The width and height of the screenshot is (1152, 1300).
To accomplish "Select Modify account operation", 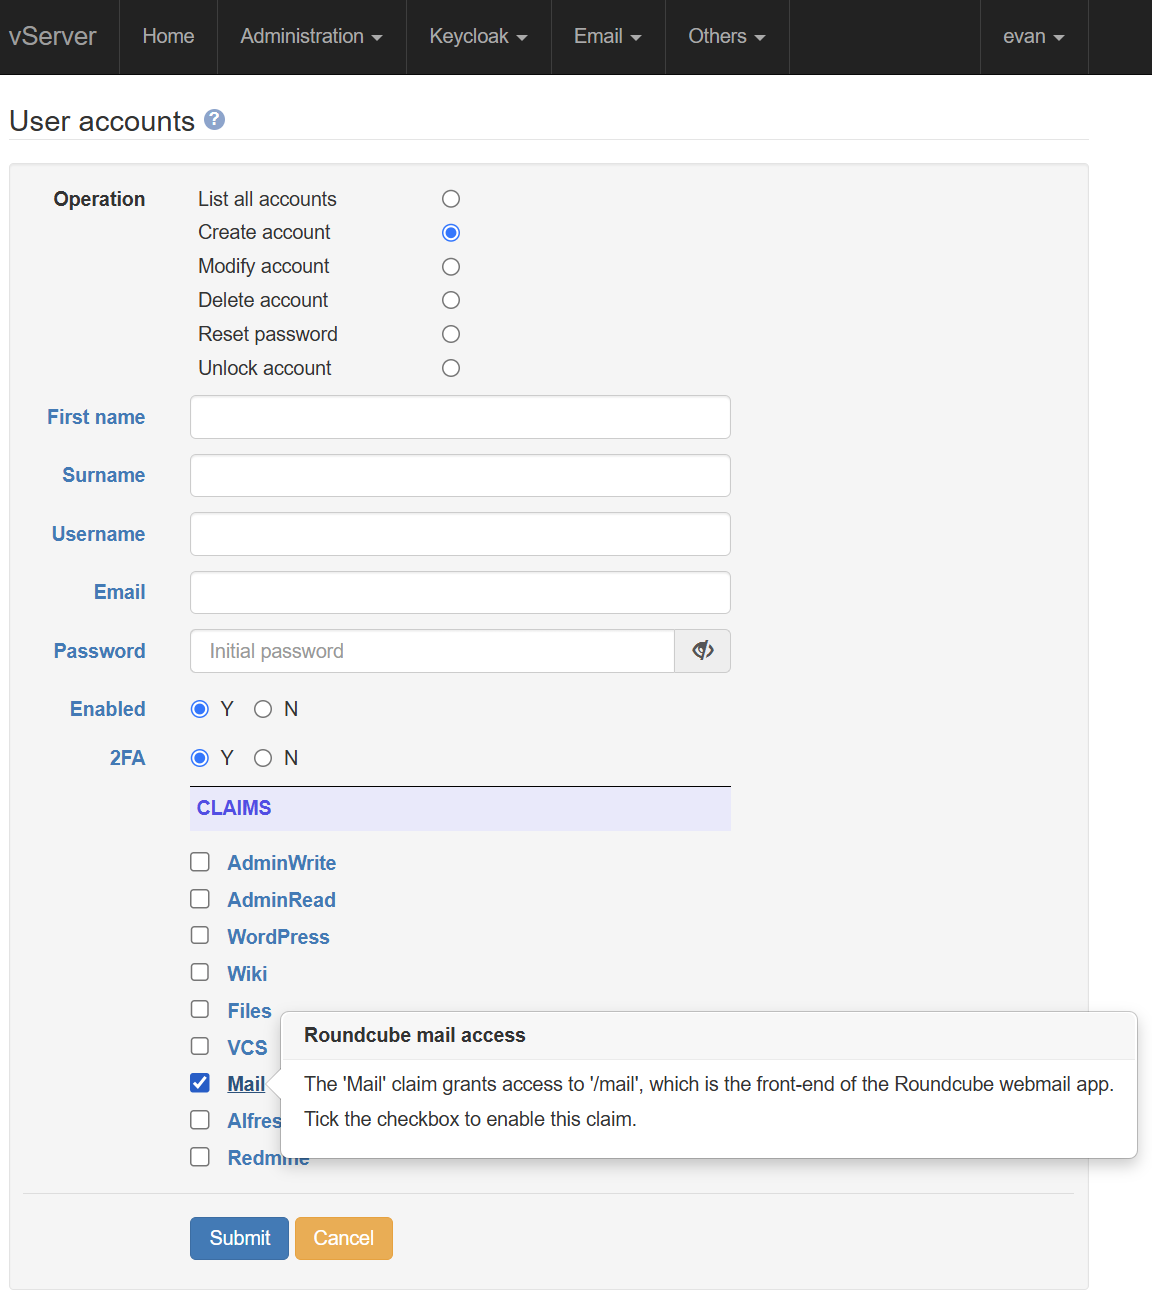I will point(451,267).
